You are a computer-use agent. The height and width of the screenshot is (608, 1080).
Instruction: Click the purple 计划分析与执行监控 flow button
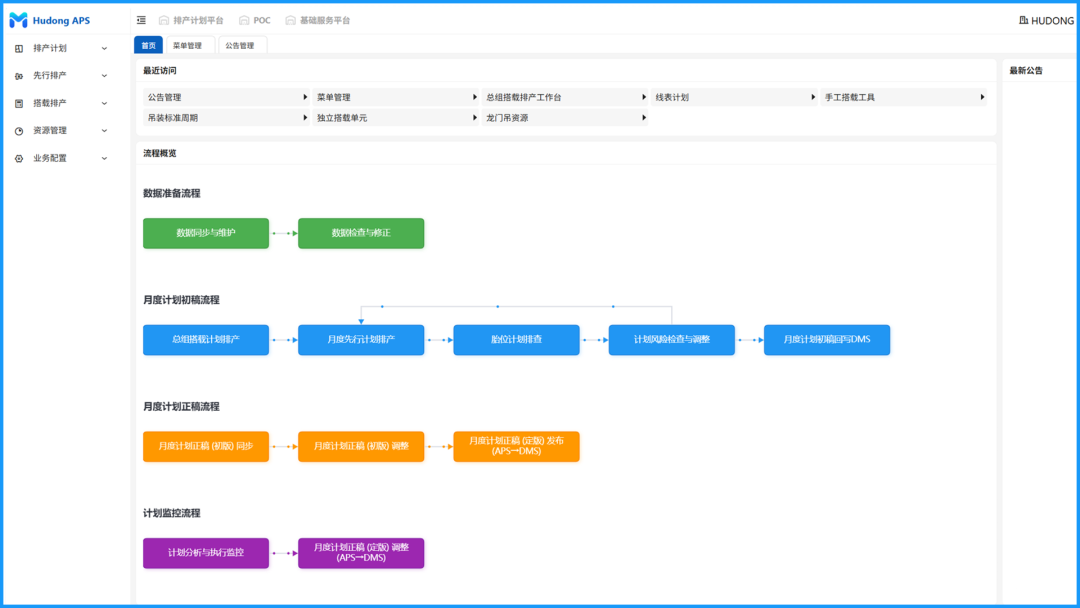[206, 553]
